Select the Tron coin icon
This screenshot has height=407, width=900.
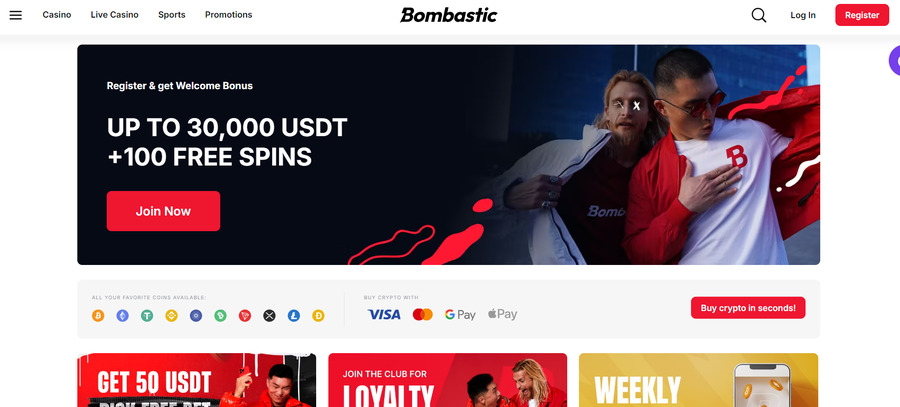[x=245, y=315]
